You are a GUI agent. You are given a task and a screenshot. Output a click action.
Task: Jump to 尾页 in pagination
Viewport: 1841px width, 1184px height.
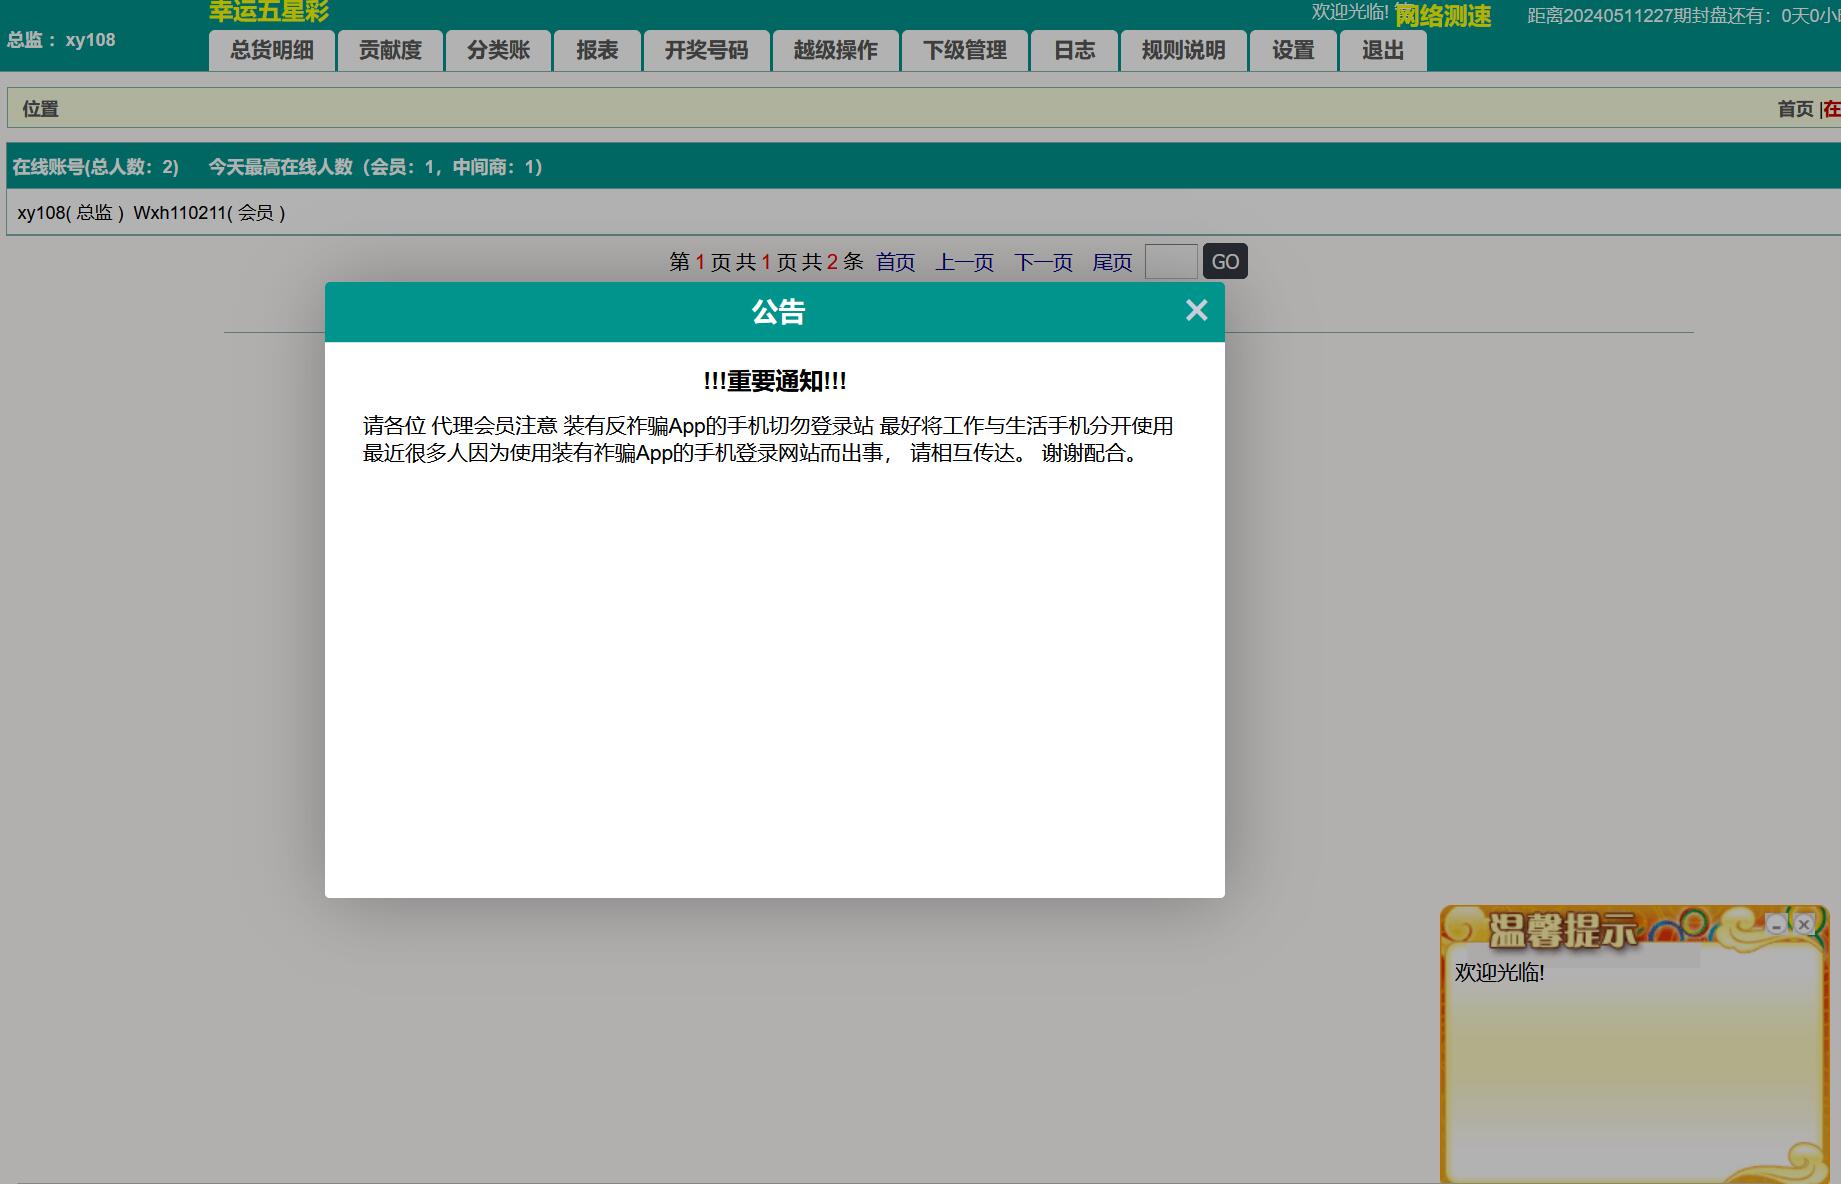point(1112,262)
